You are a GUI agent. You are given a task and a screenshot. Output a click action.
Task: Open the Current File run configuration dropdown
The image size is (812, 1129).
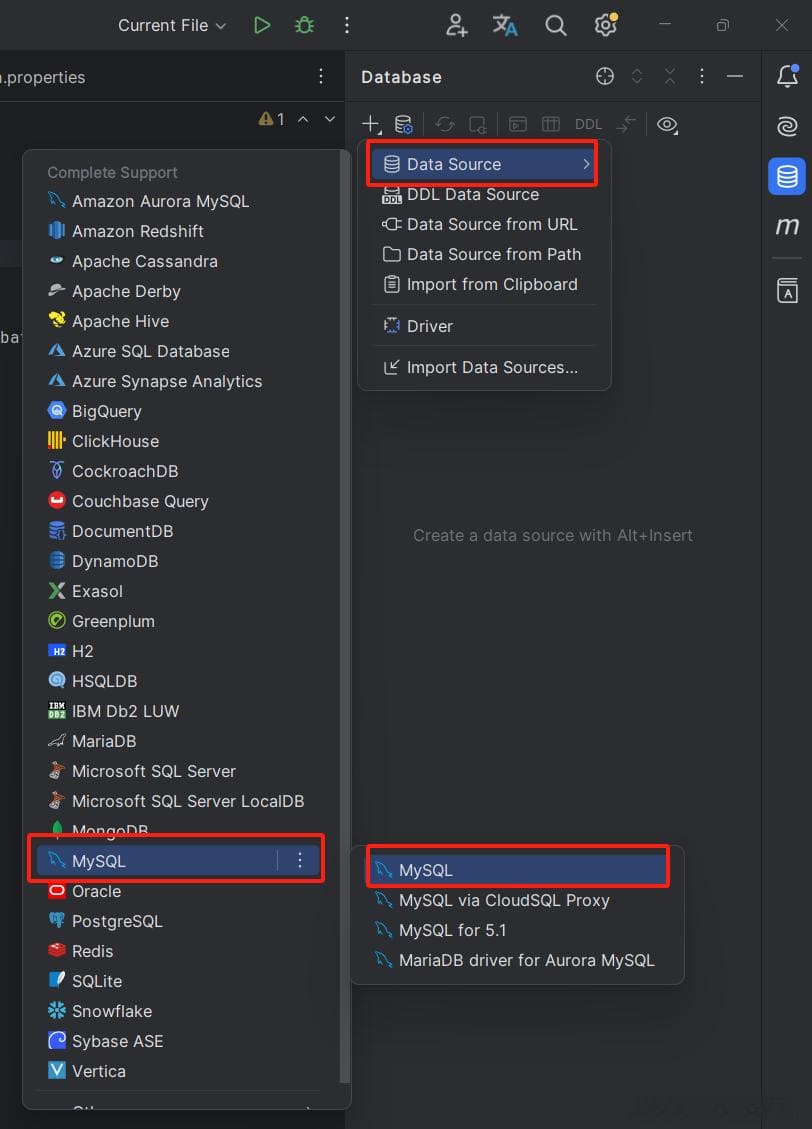click(172, 25)
